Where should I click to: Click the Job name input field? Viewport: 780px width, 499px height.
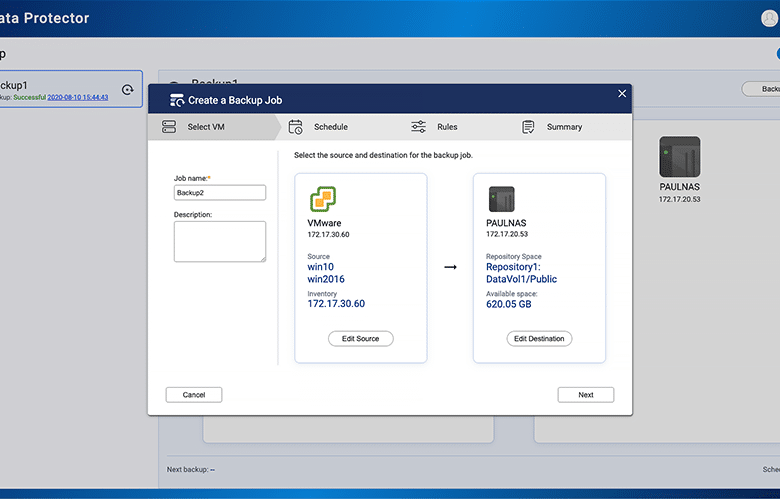coord(220,193)
